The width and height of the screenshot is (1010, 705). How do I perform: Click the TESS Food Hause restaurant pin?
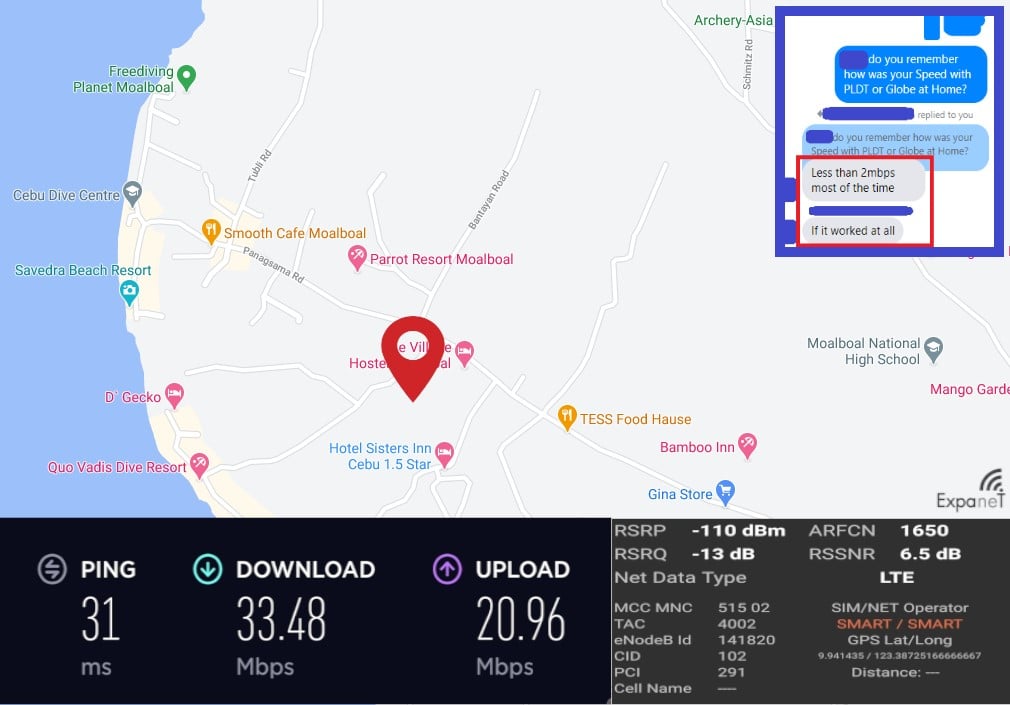(566, 418)
